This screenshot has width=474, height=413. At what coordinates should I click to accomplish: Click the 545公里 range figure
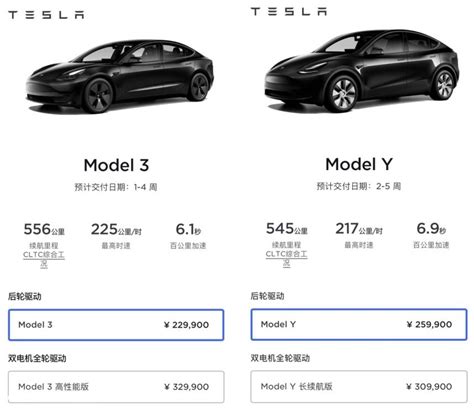pyautogui.click(x=287, y=229)
